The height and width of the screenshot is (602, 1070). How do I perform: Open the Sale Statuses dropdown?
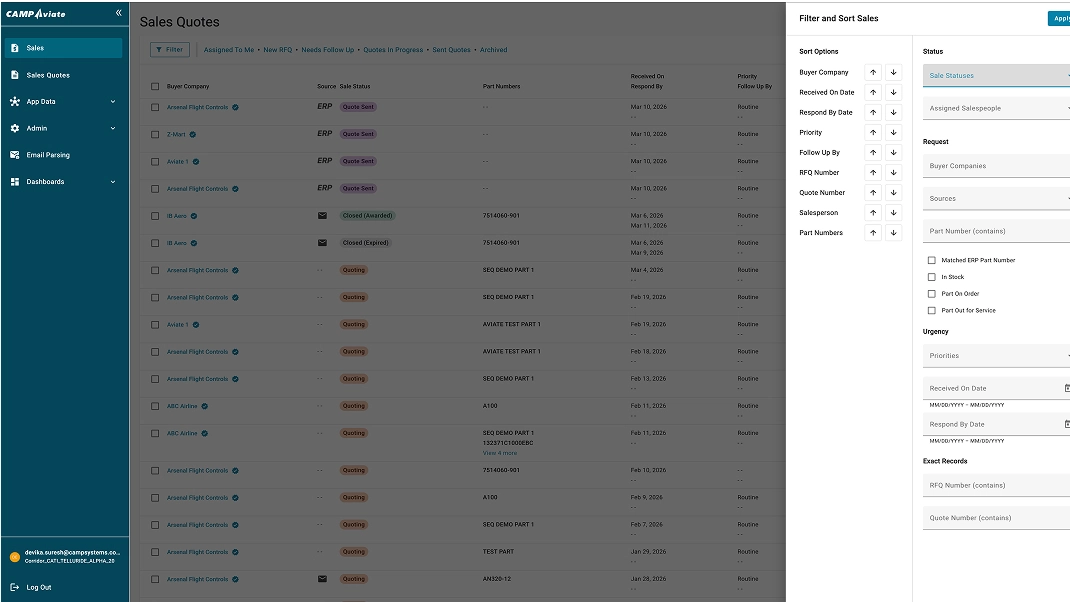pos(996,75)
